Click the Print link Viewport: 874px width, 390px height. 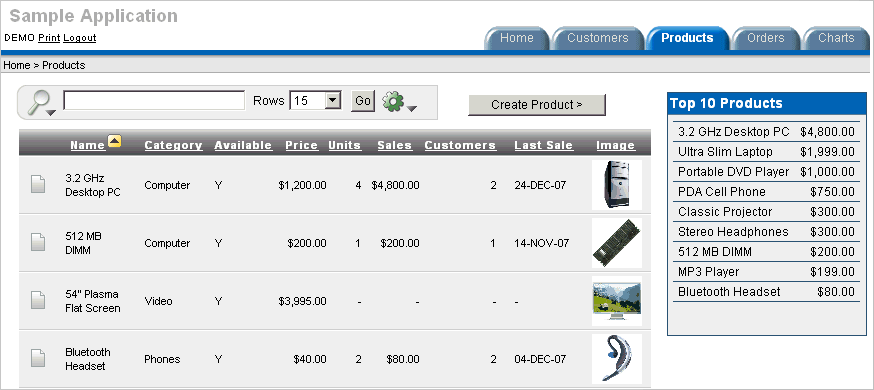point(49,38)
